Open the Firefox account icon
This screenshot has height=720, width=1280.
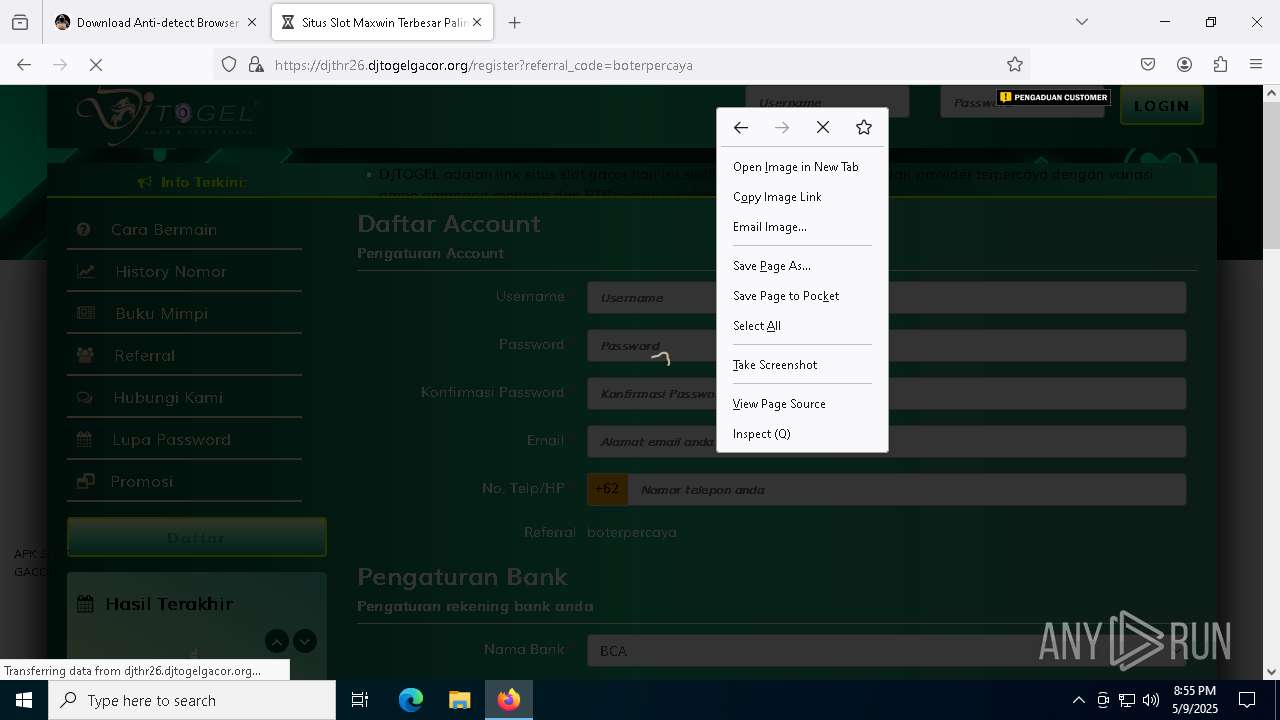[1184, 65]
